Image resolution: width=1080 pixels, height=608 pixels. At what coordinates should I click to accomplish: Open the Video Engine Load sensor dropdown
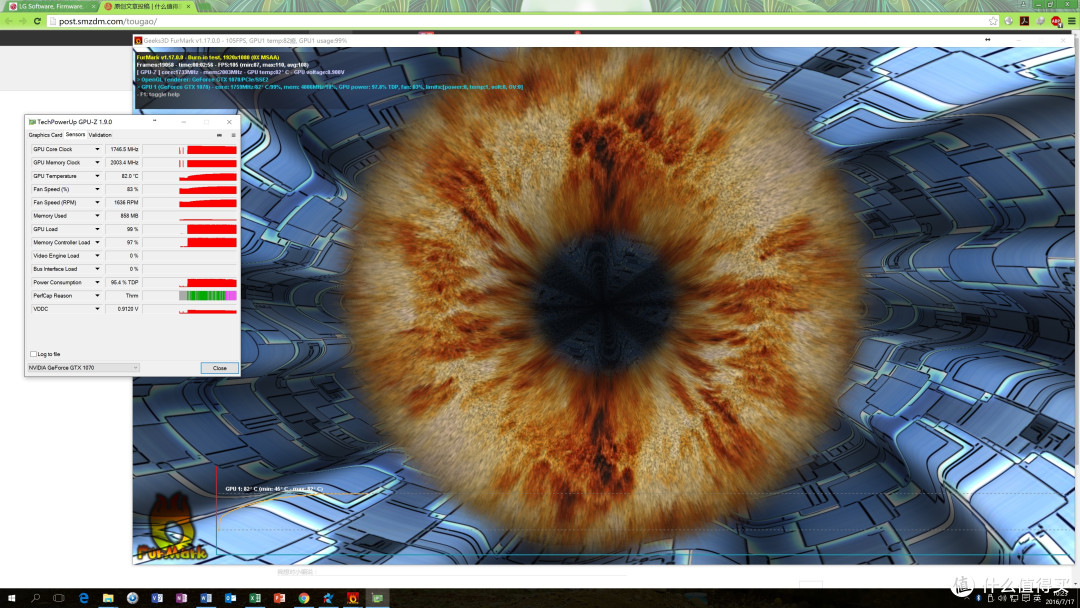coord(97,256)
